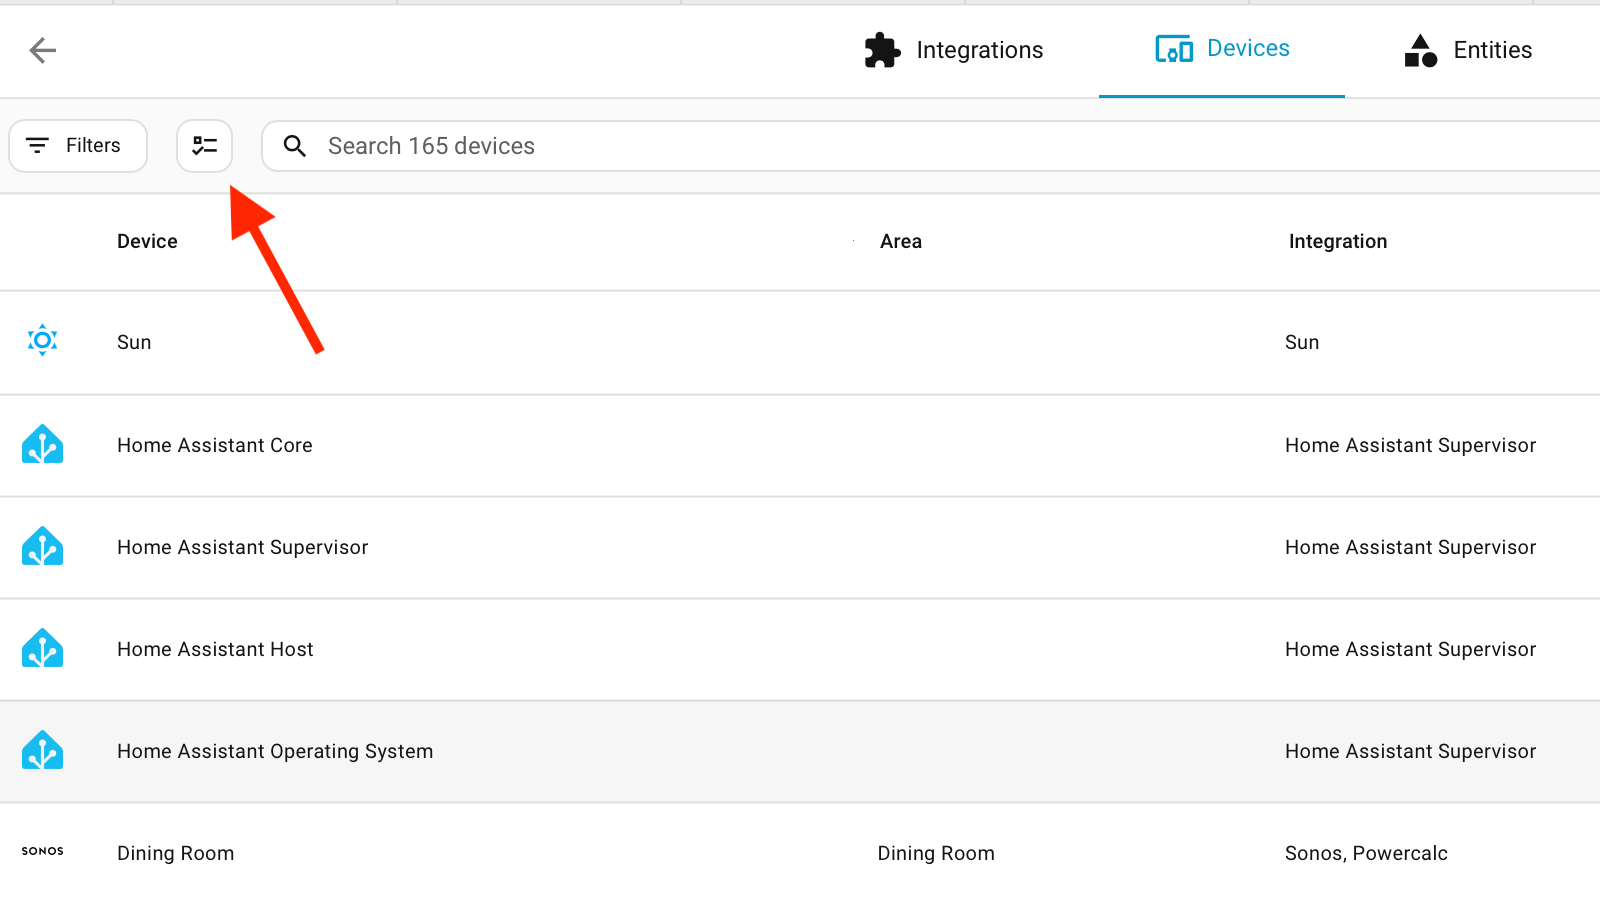This screenshot has width=1600, height=900.
Task: Sort by the Integration column header
Action: click(x=1338, y=241)
